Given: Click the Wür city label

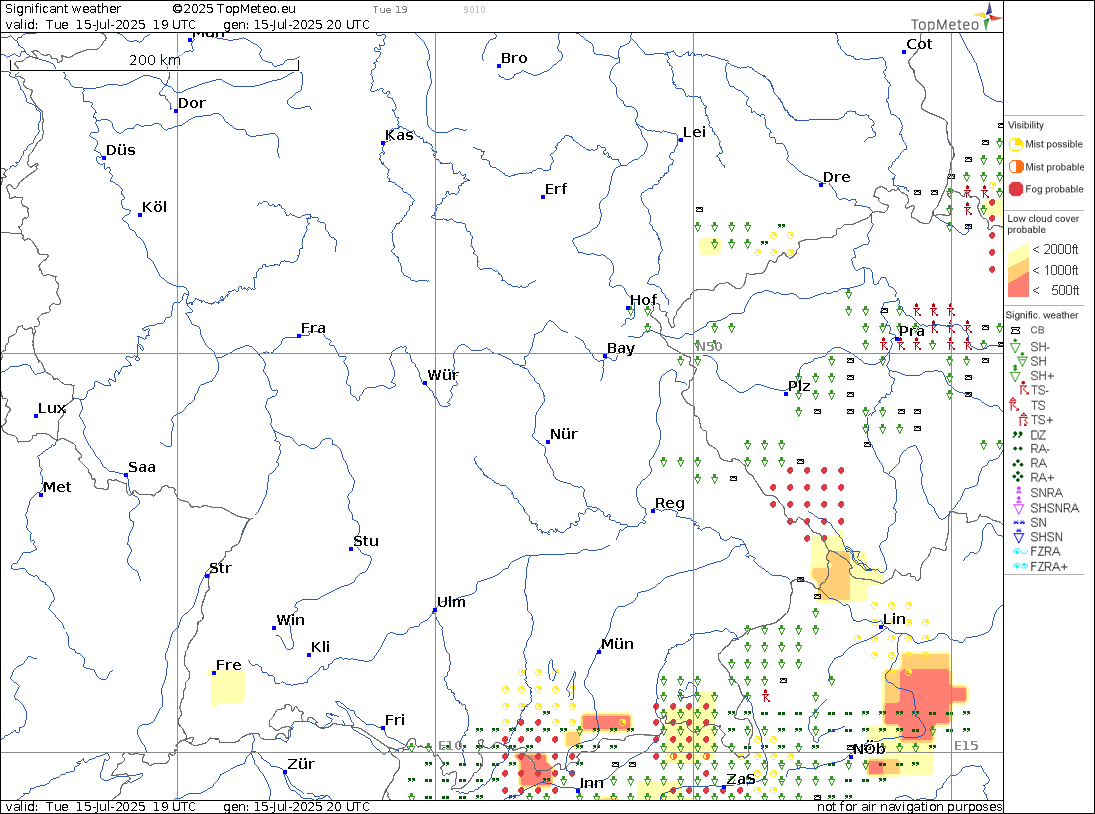Looking at the screenshot, I should click(443, 375).
